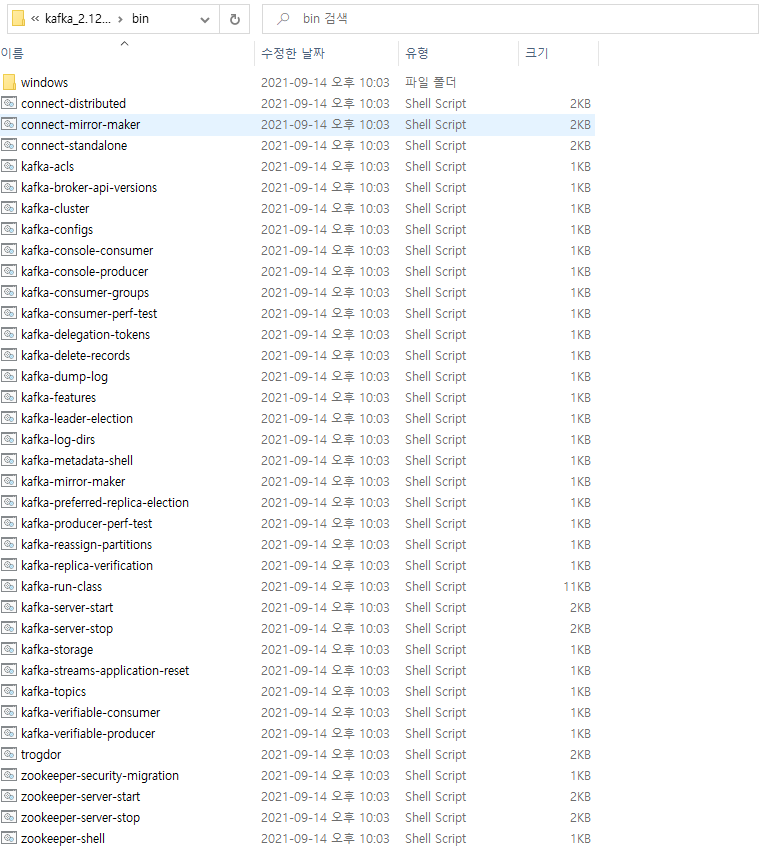Open the address bar history dropdown
The height and width of the screenshot is (847, 763).
click(x=205, y=19)
